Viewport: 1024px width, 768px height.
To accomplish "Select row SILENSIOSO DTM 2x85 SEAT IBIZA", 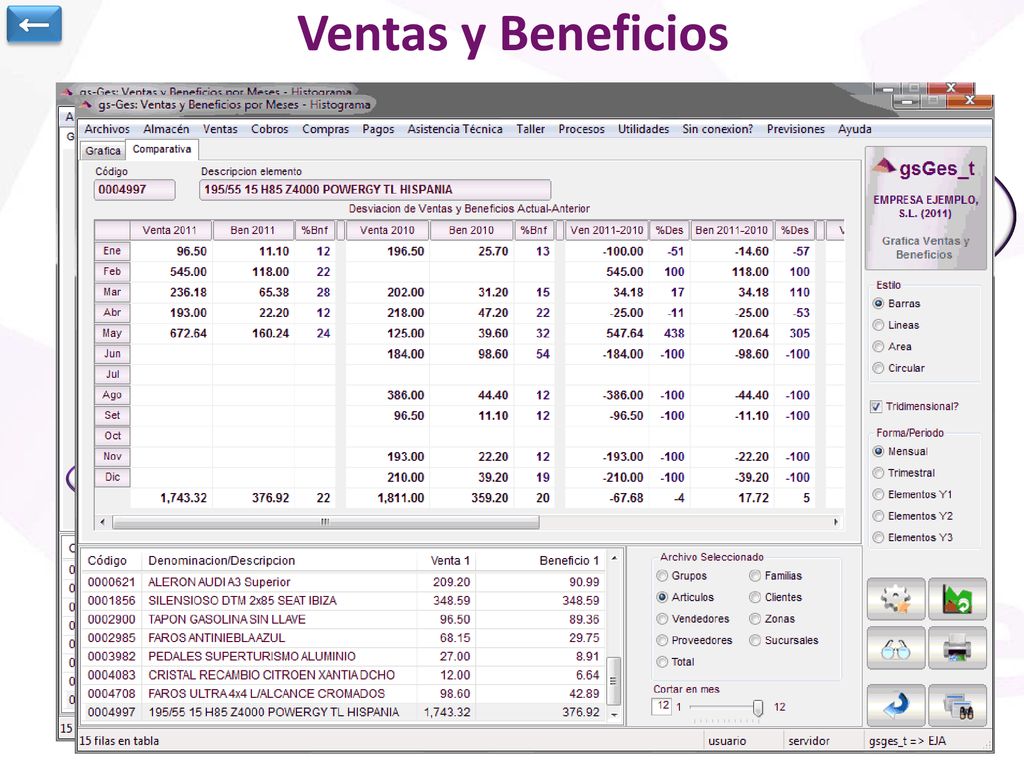I will click(344, 601).
